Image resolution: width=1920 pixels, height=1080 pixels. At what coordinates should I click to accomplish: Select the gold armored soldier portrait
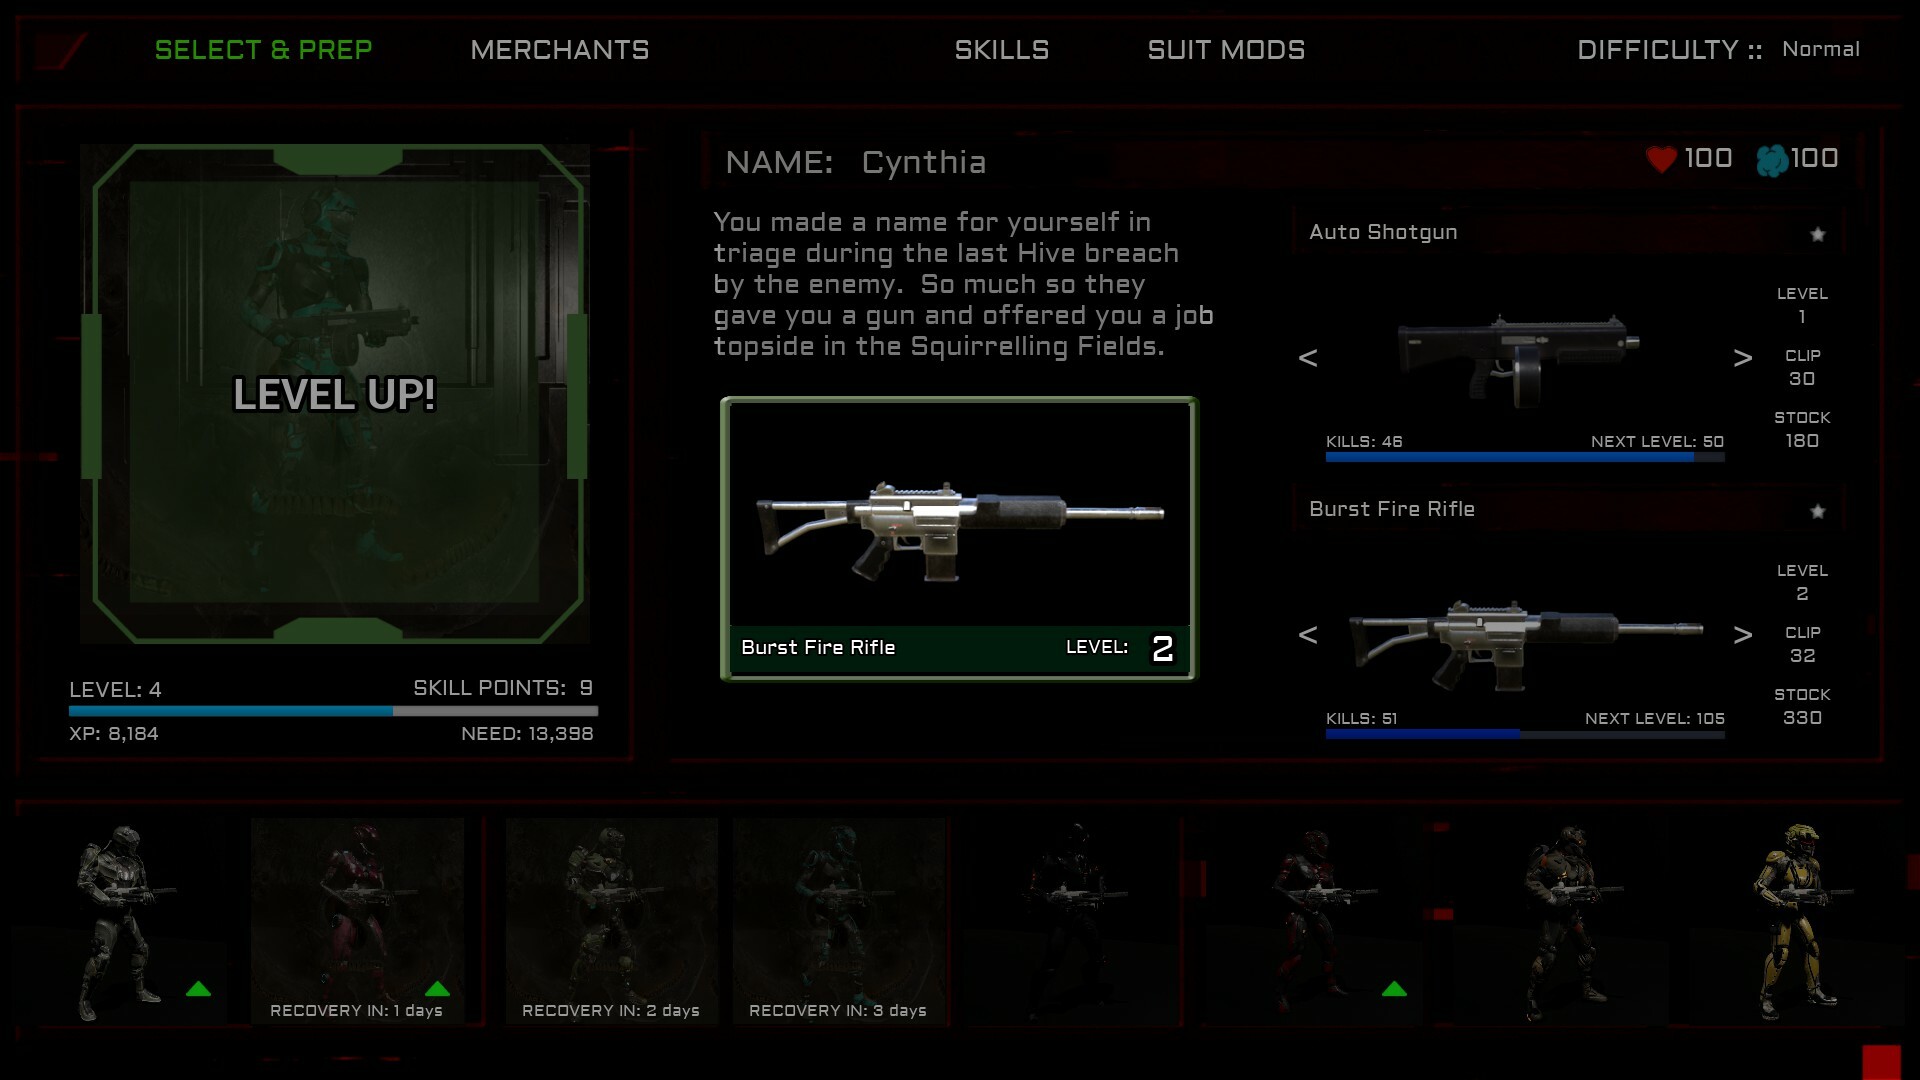pos(1796,921)
